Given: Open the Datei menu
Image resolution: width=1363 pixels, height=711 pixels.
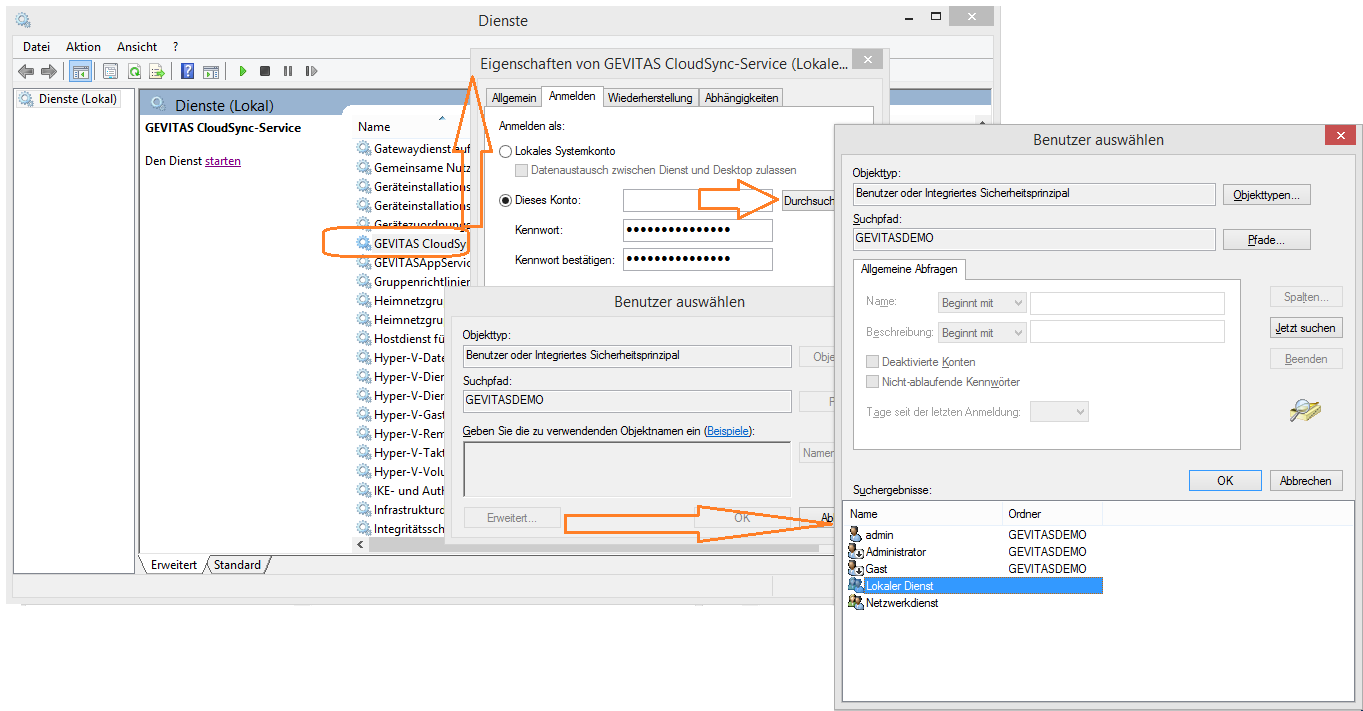Looking at the screenshot, I should click(37, 47).
